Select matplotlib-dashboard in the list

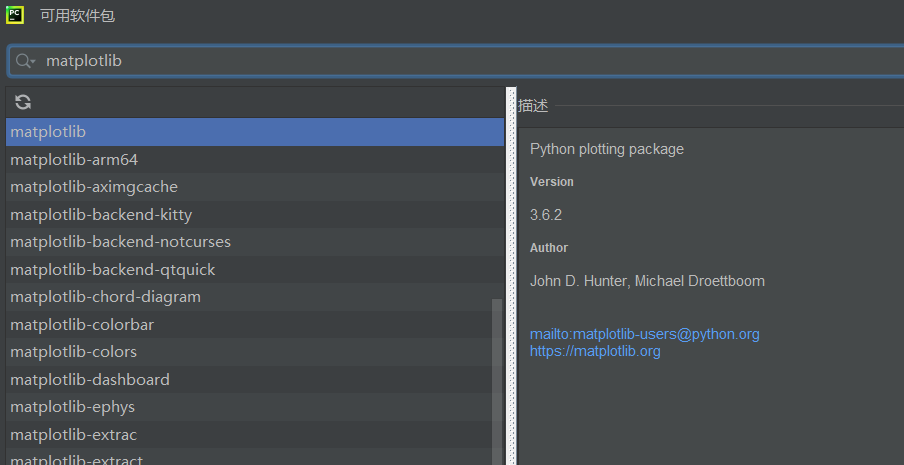point(90,380)
